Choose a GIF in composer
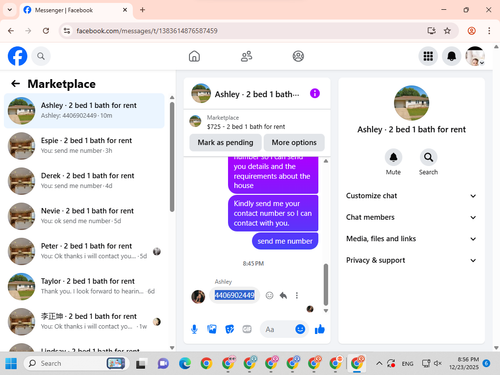 (x=247, y=329)
